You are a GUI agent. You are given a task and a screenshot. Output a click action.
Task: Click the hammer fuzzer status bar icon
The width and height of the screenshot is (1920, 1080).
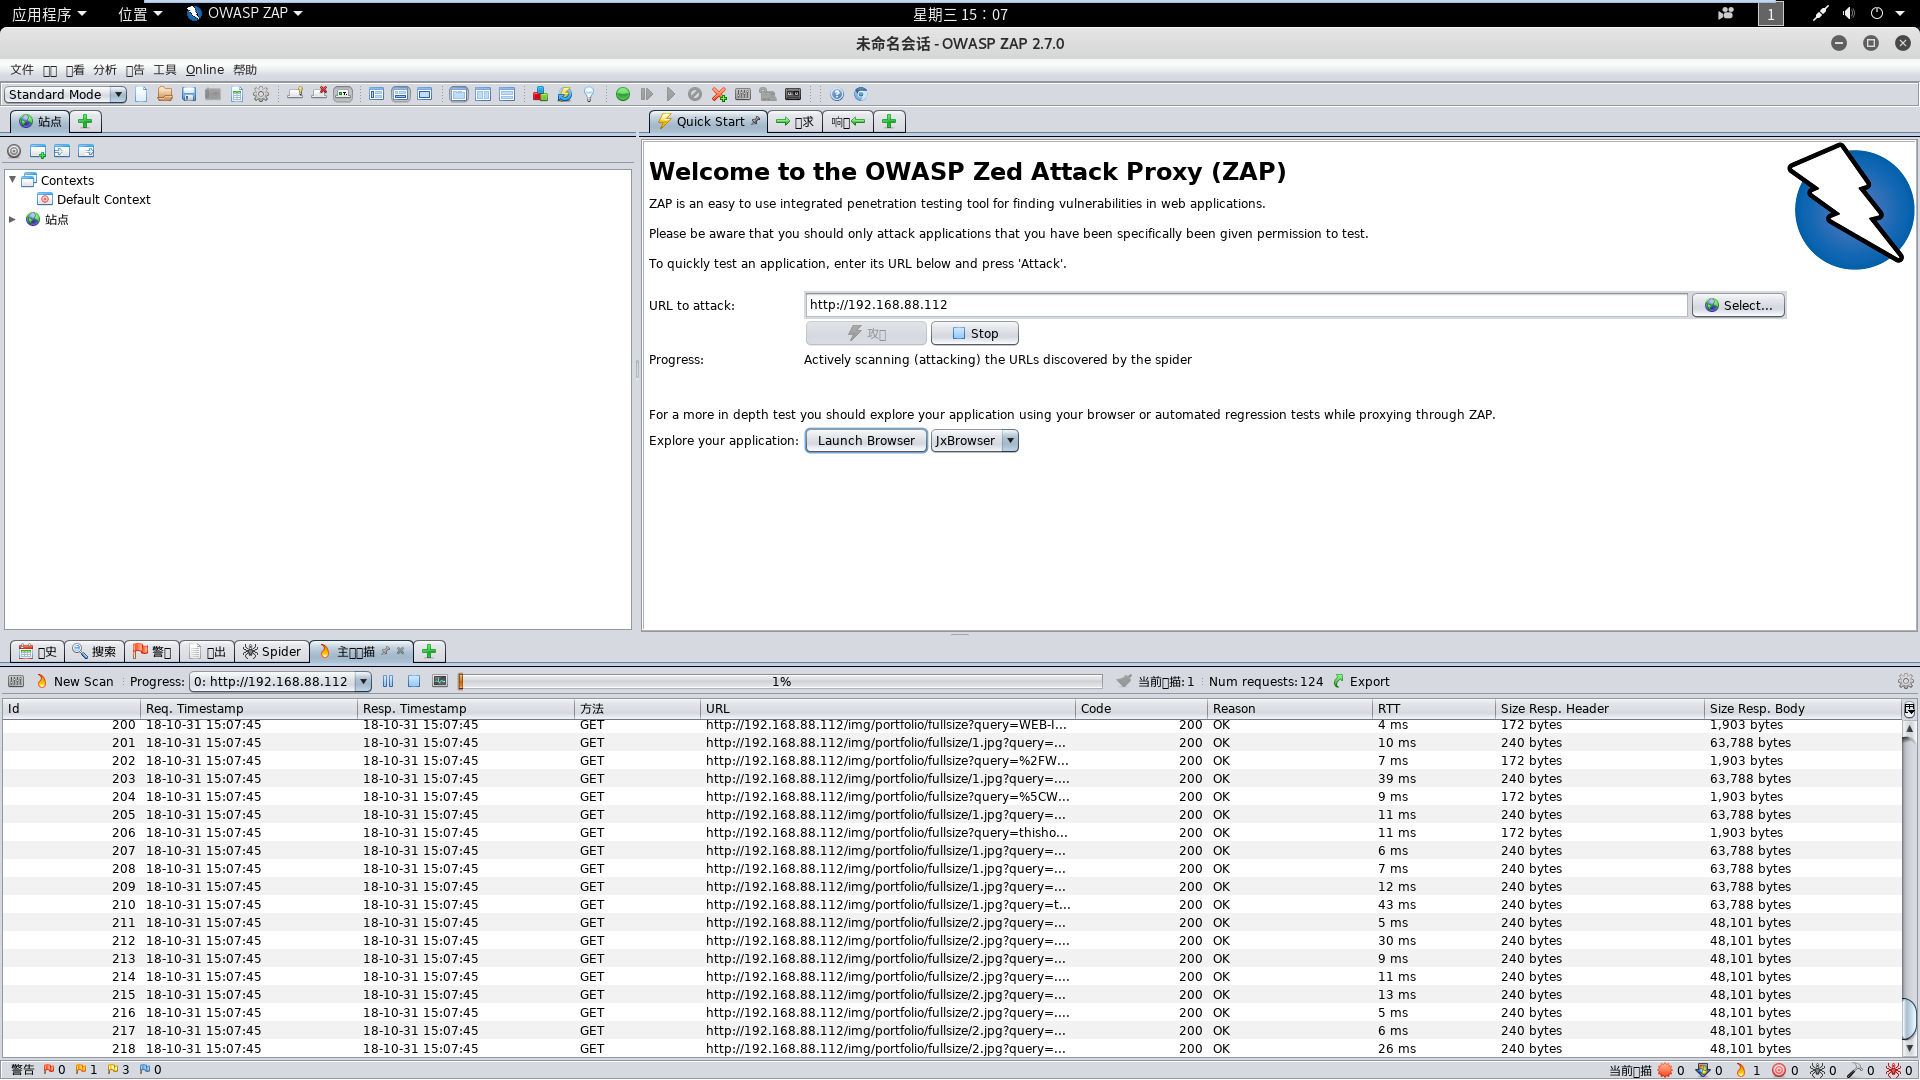pyautogui.click(x=1855, y=1070)
